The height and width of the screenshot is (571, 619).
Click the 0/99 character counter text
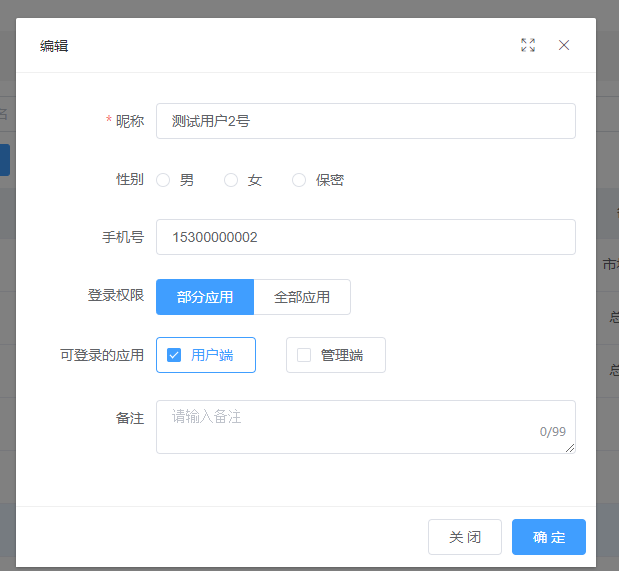point(553,432)
